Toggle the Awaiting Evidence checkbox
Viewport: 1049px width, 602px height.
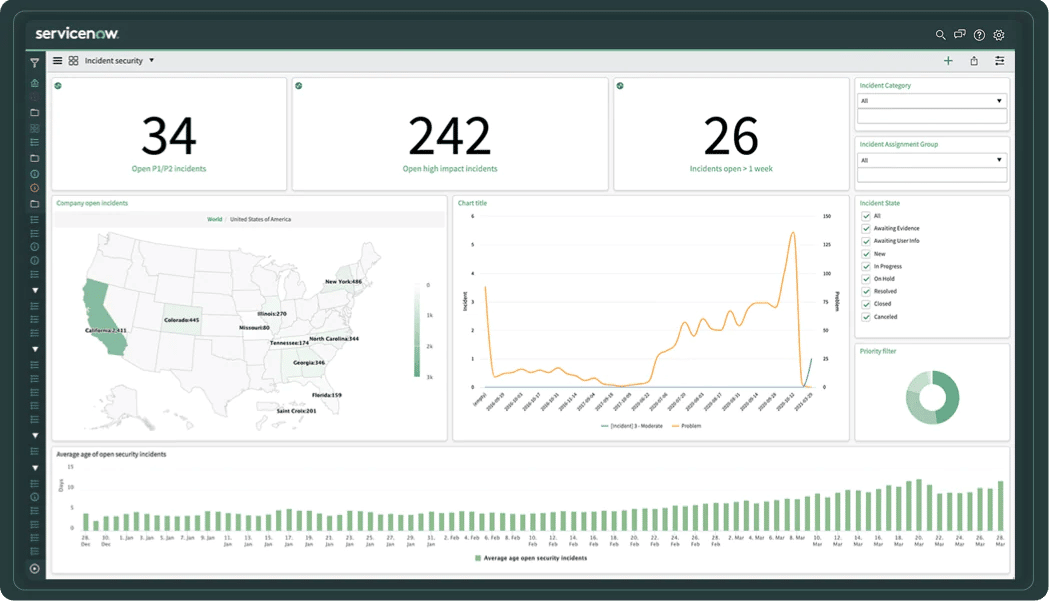pyautogui.click(x=865, y=228)
